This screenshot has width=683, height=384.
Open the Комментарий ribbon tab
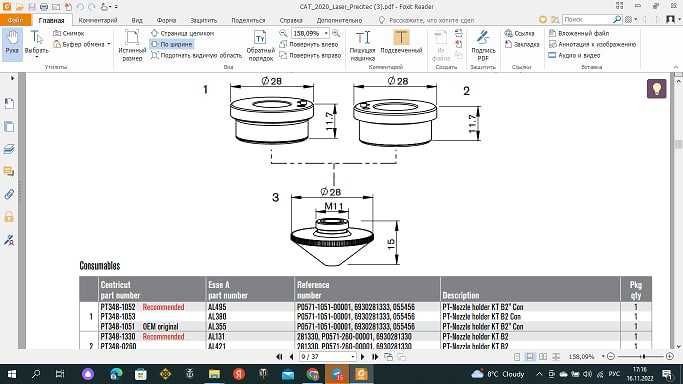tap(98, 20)
